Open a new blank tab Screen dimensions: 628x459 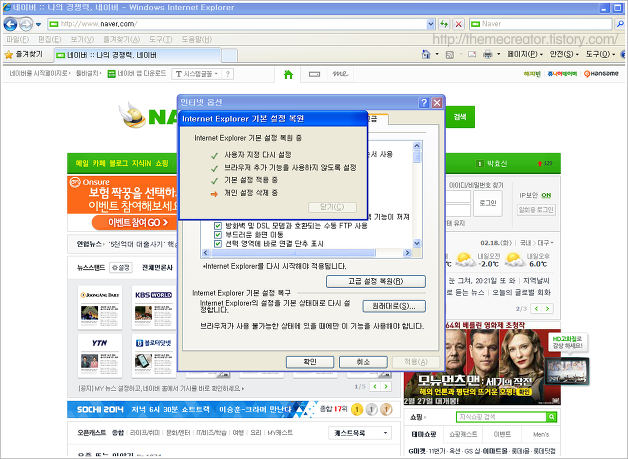pyautogui.click(x=229, y=55)
